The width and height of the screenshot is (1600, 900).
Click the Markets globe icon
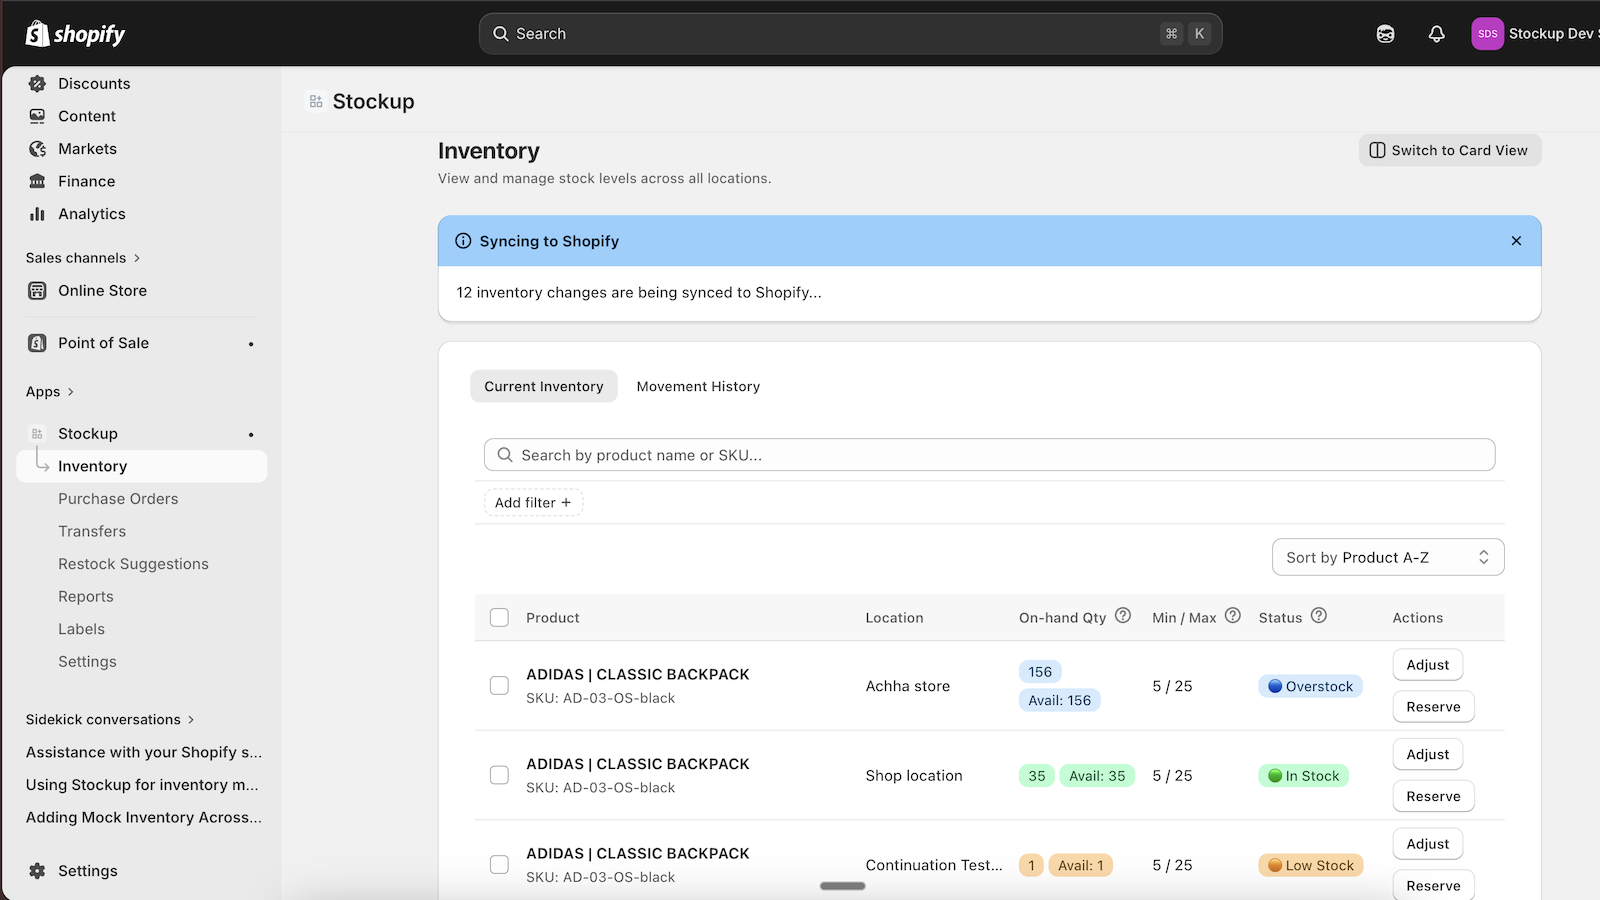(37, 149)
